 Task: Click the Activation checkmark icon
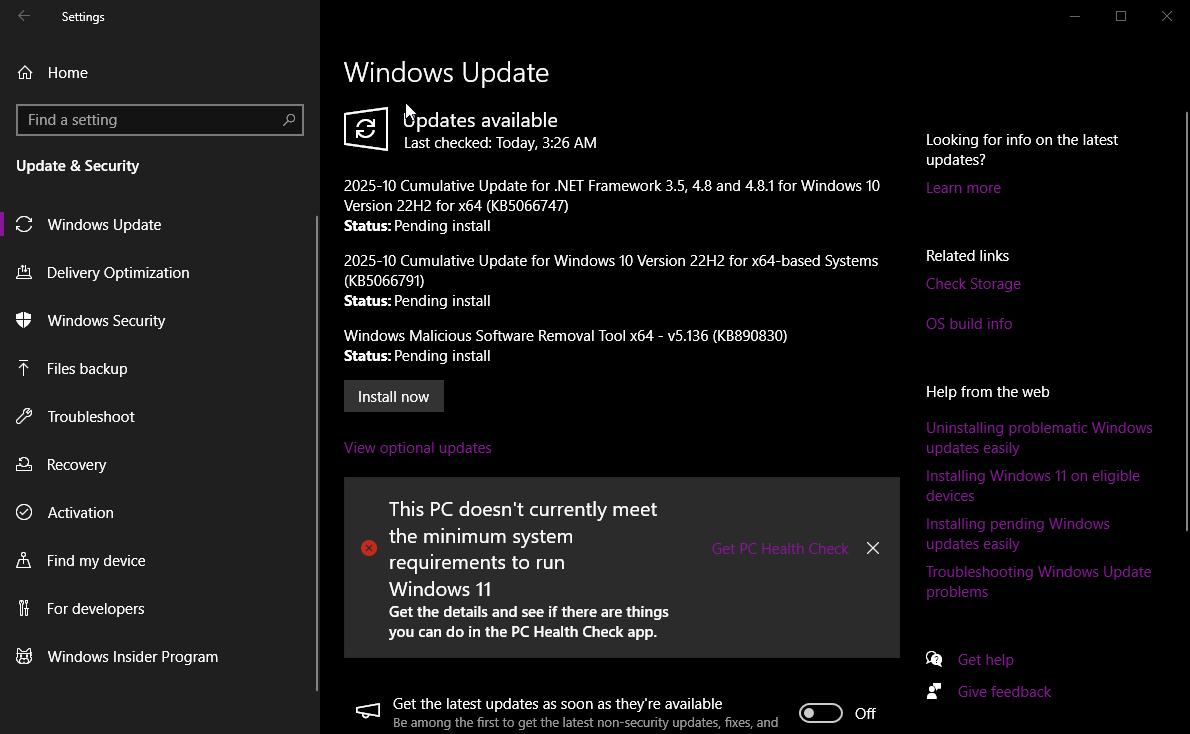(25, 513)
